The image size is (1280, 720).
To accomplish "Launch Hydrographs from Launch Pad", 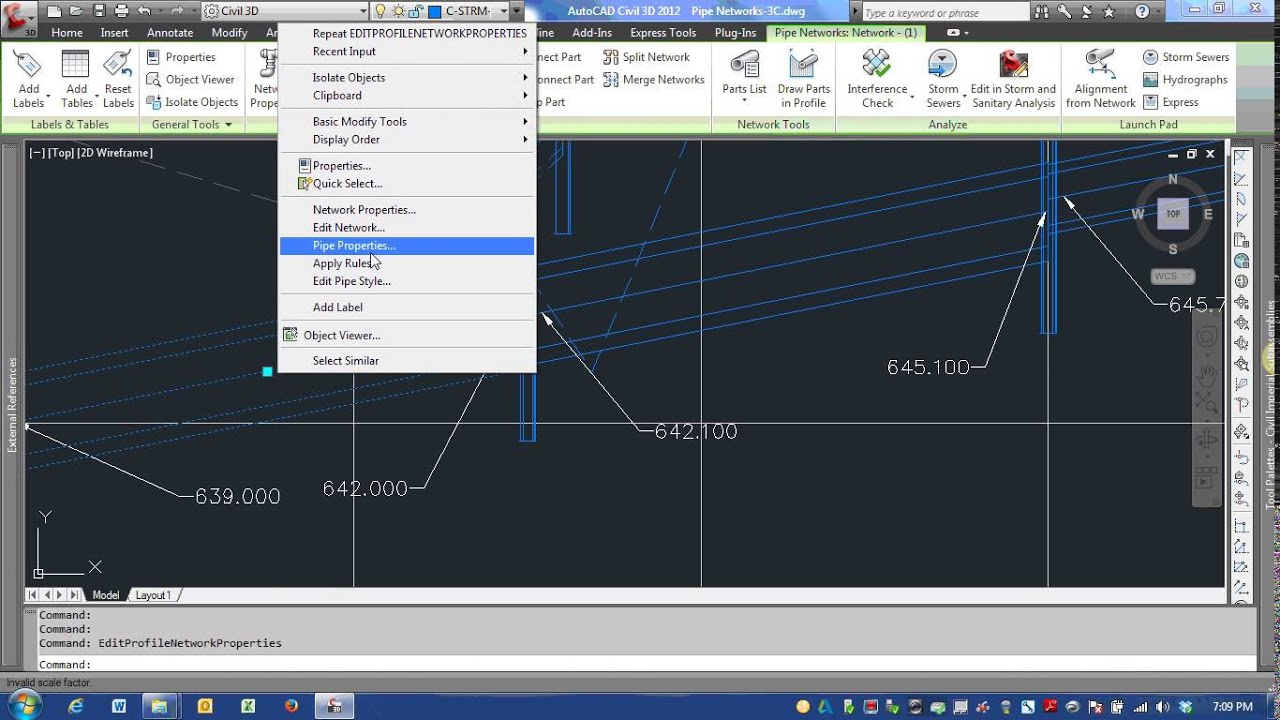I will tap(1185, 79).
